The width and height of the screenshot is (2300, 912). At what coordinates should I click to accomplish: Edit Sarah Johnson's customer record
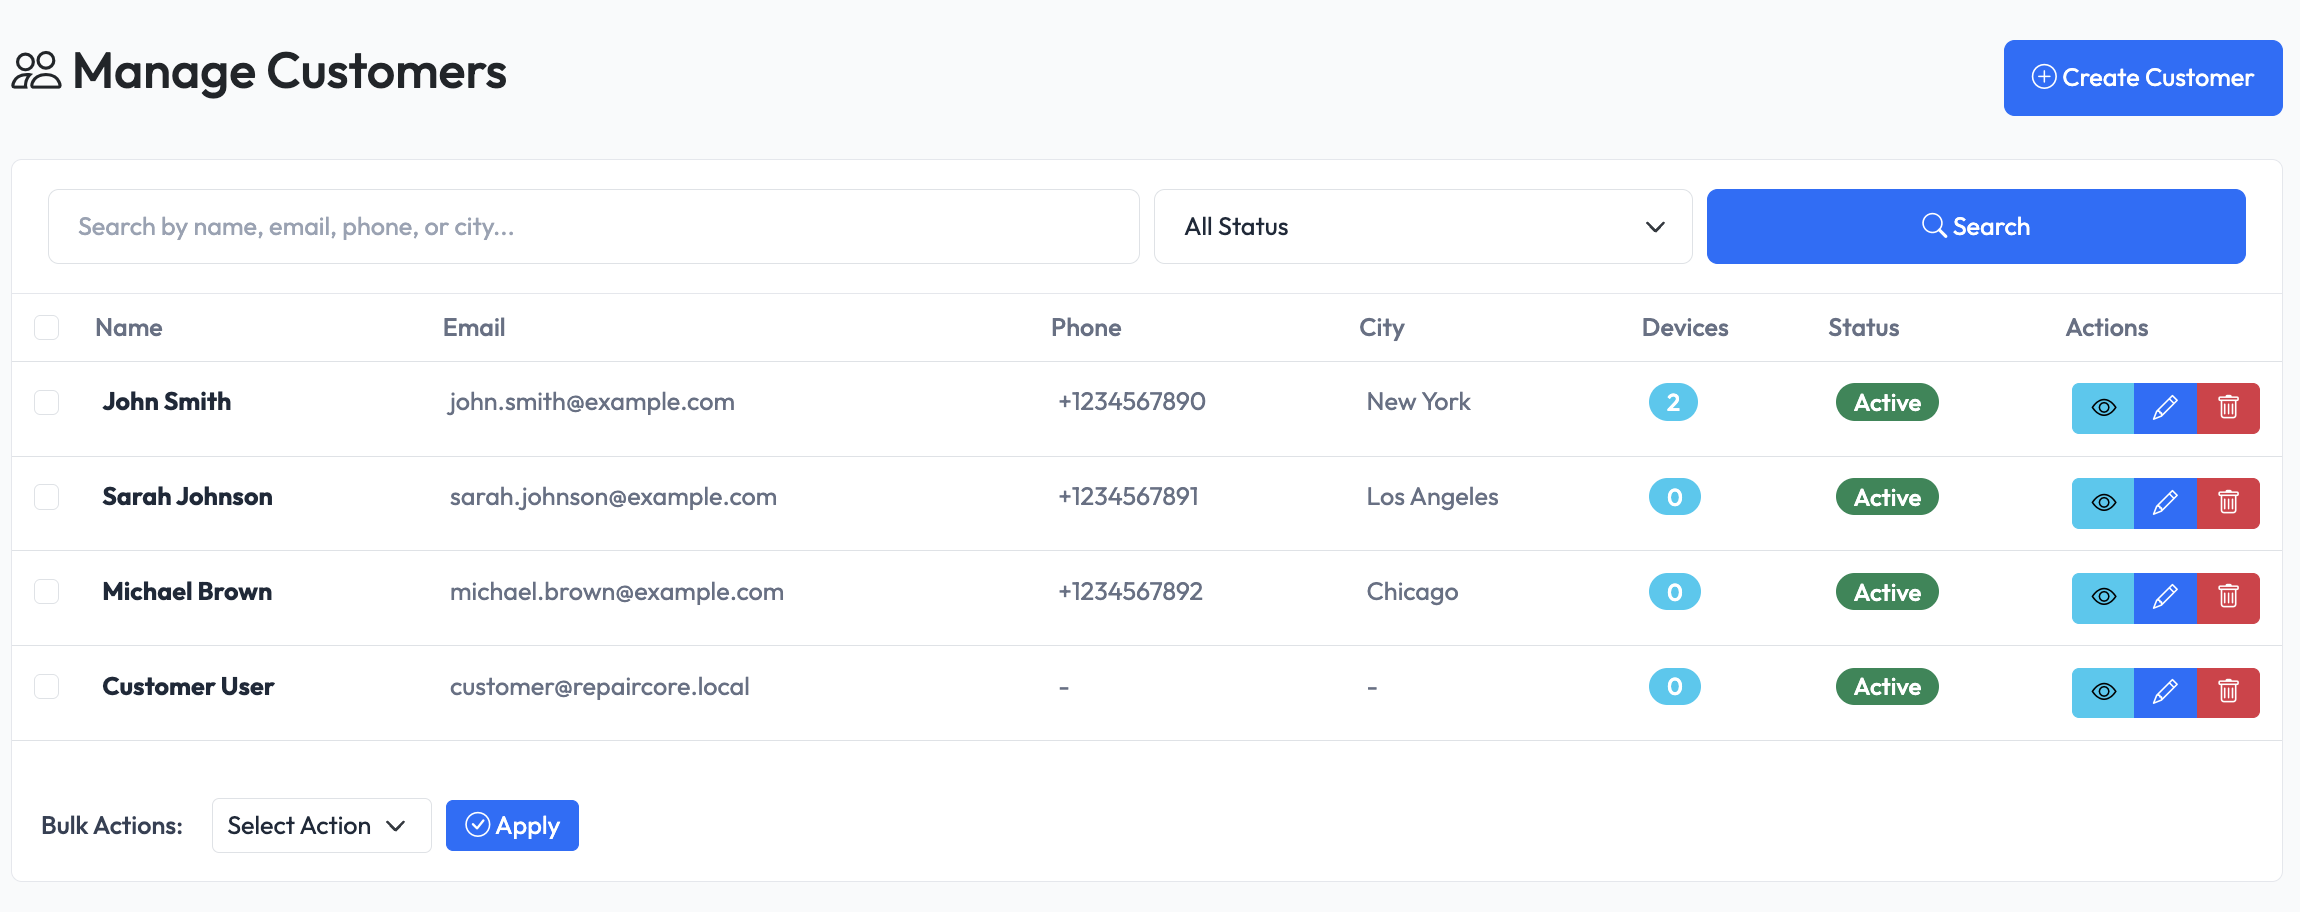tap(2166, 503)
